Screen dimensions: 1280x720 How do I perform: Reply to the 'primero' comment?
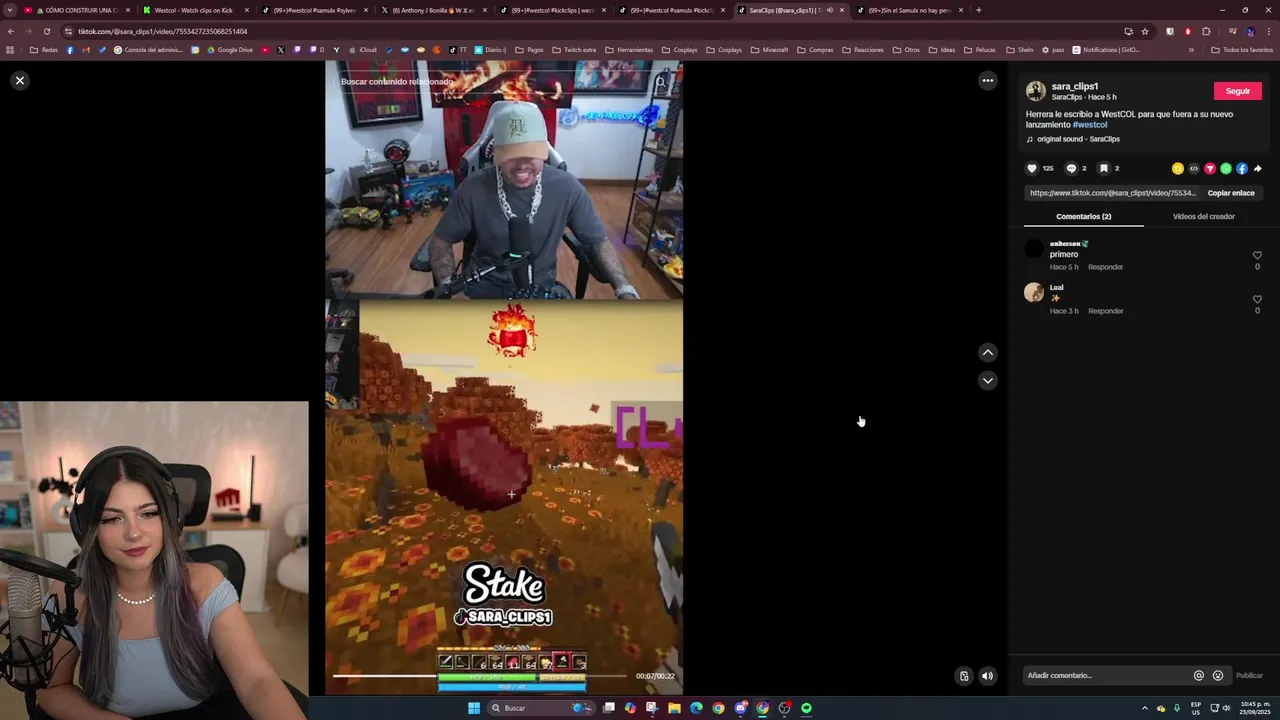click(1105, 267)
